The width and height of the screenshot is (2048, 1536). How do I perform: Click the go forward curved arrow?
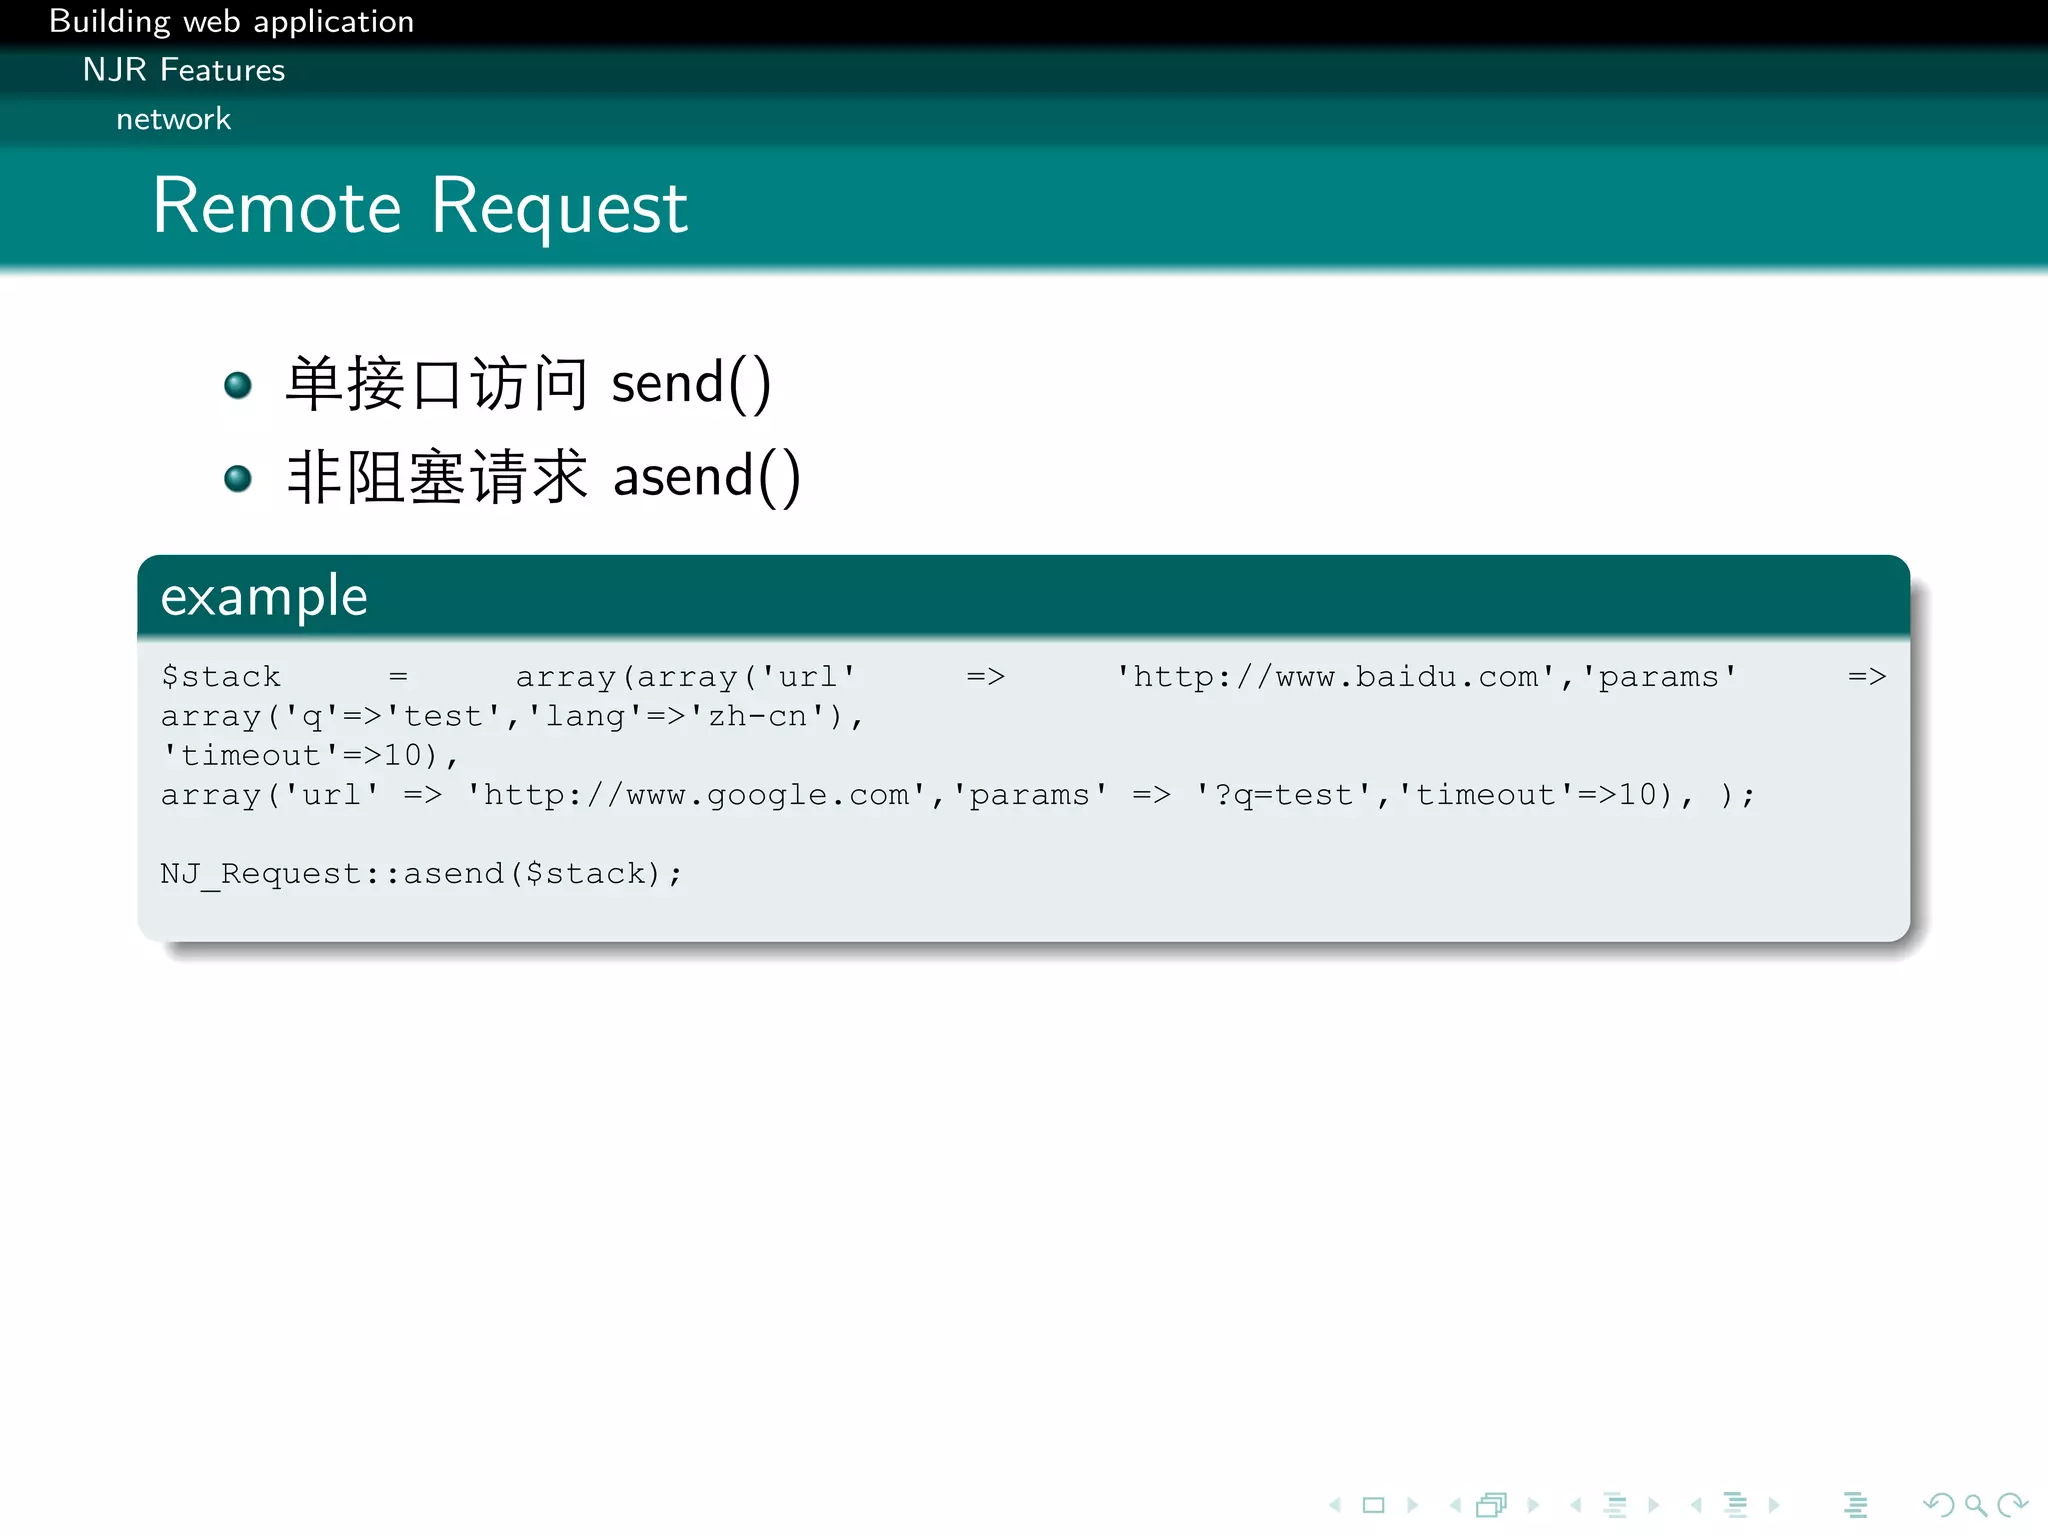(x=2012, y=1505)
